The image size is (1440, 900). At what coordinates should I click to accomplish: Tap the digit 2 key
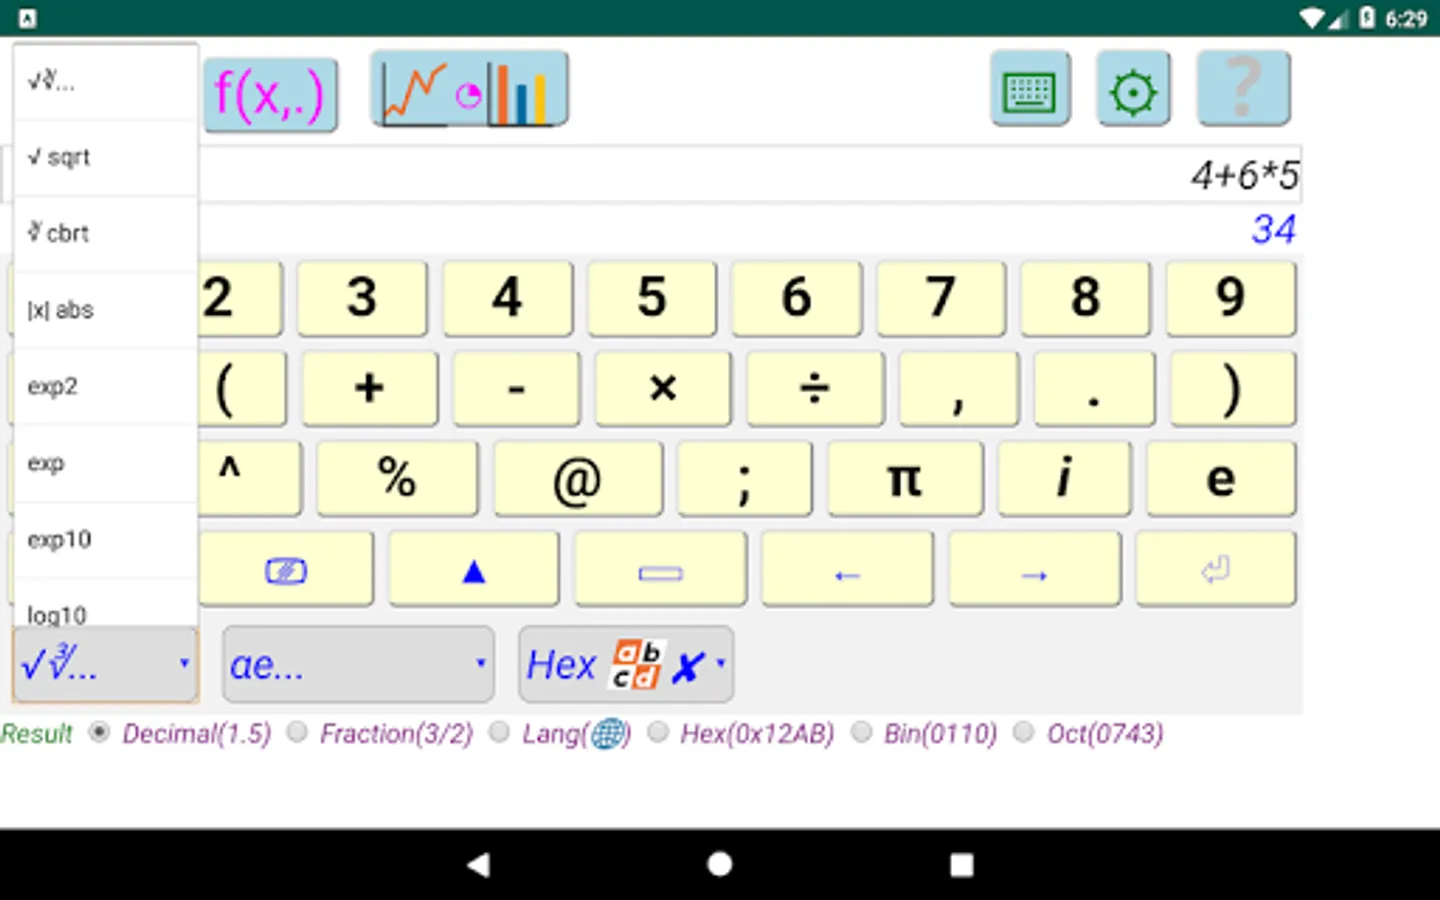240,298
